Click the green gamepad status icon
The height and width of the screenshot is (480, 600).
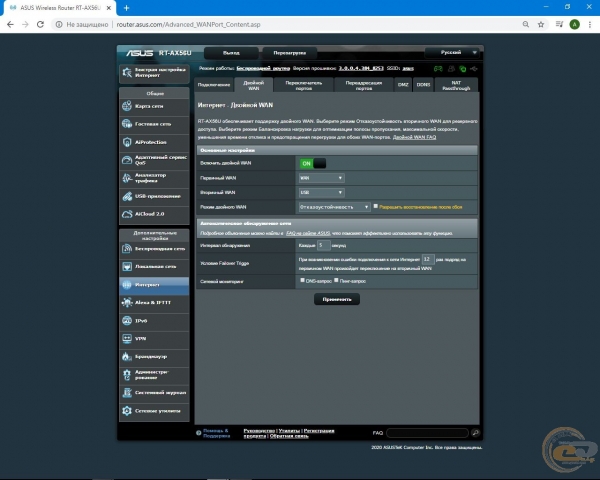click(438, 69)
